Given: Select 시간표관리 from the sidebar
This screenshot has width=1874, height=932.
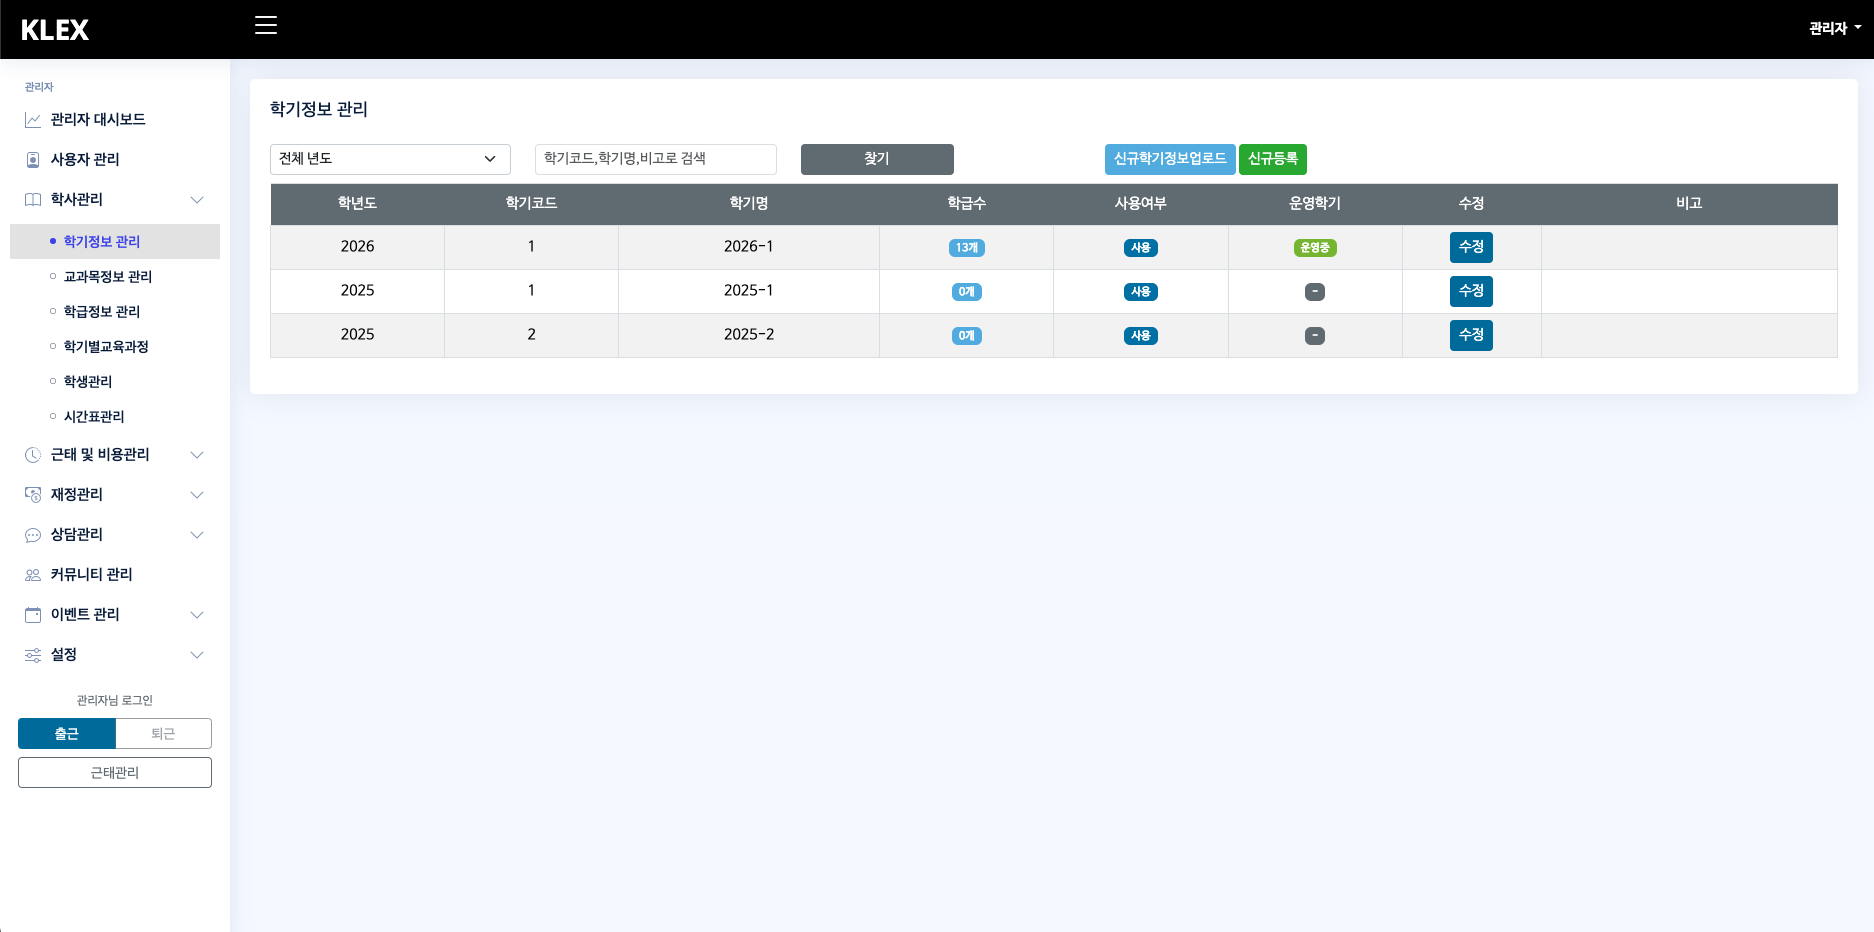Looking at the screenshot, I should (x=94, y=417).
